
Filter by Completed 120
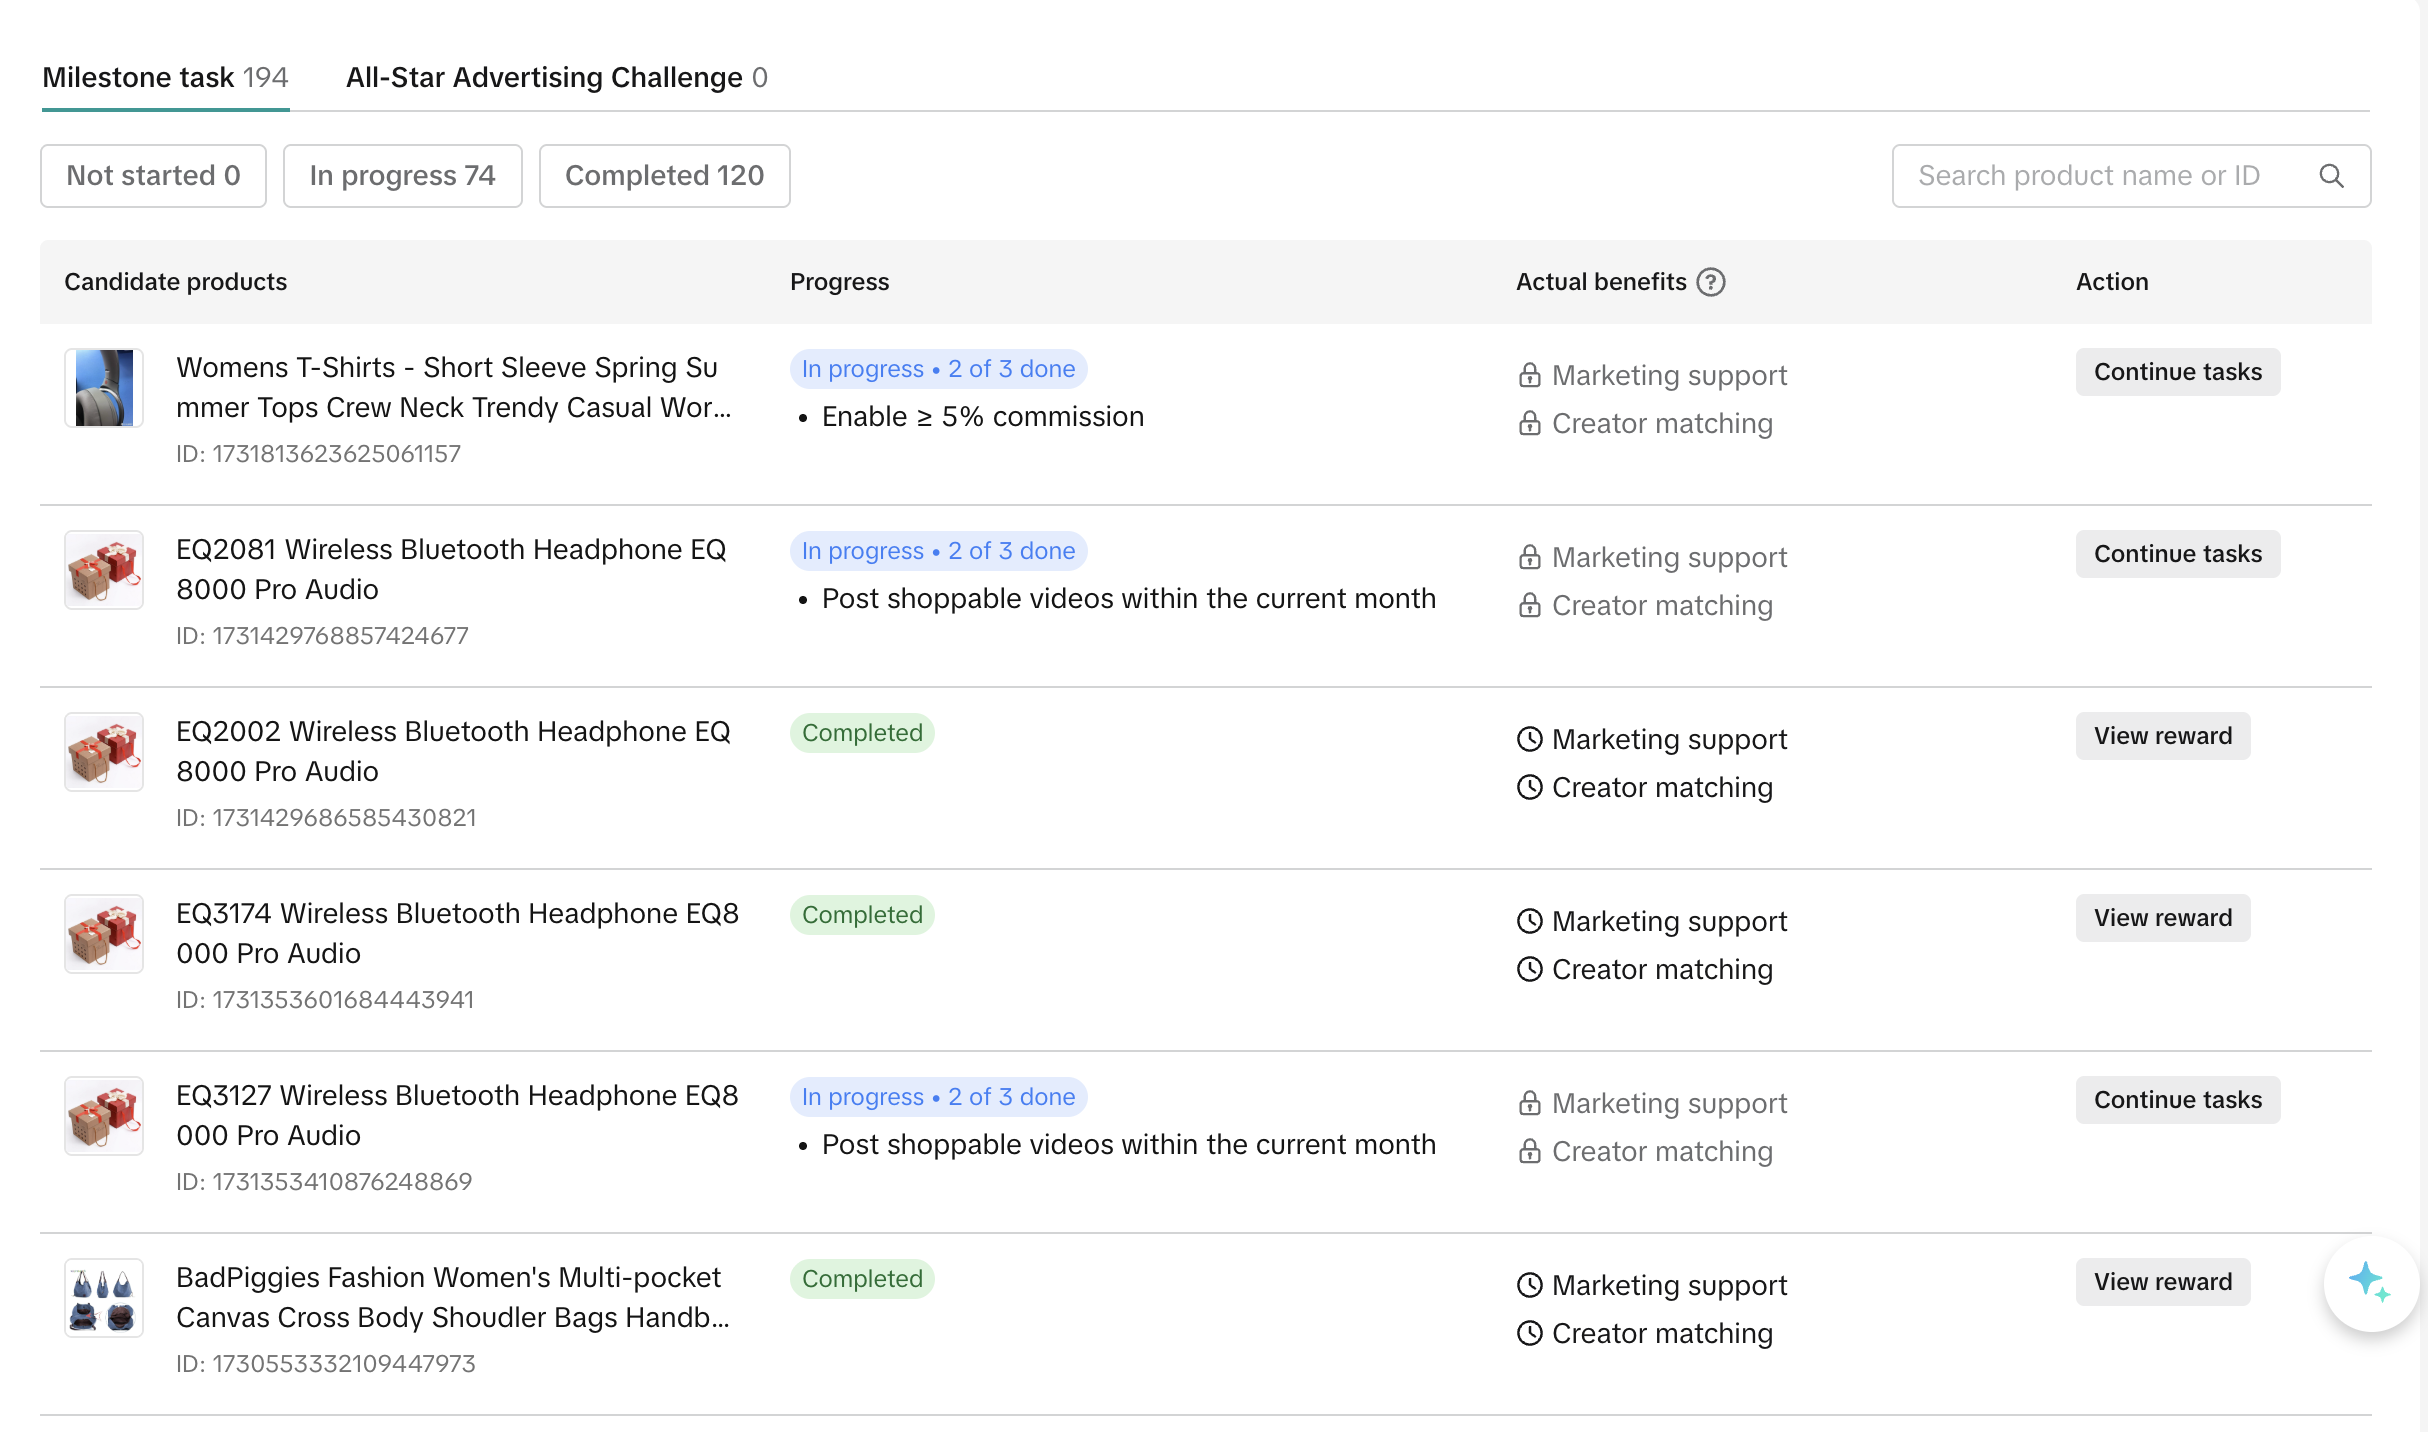664,176
